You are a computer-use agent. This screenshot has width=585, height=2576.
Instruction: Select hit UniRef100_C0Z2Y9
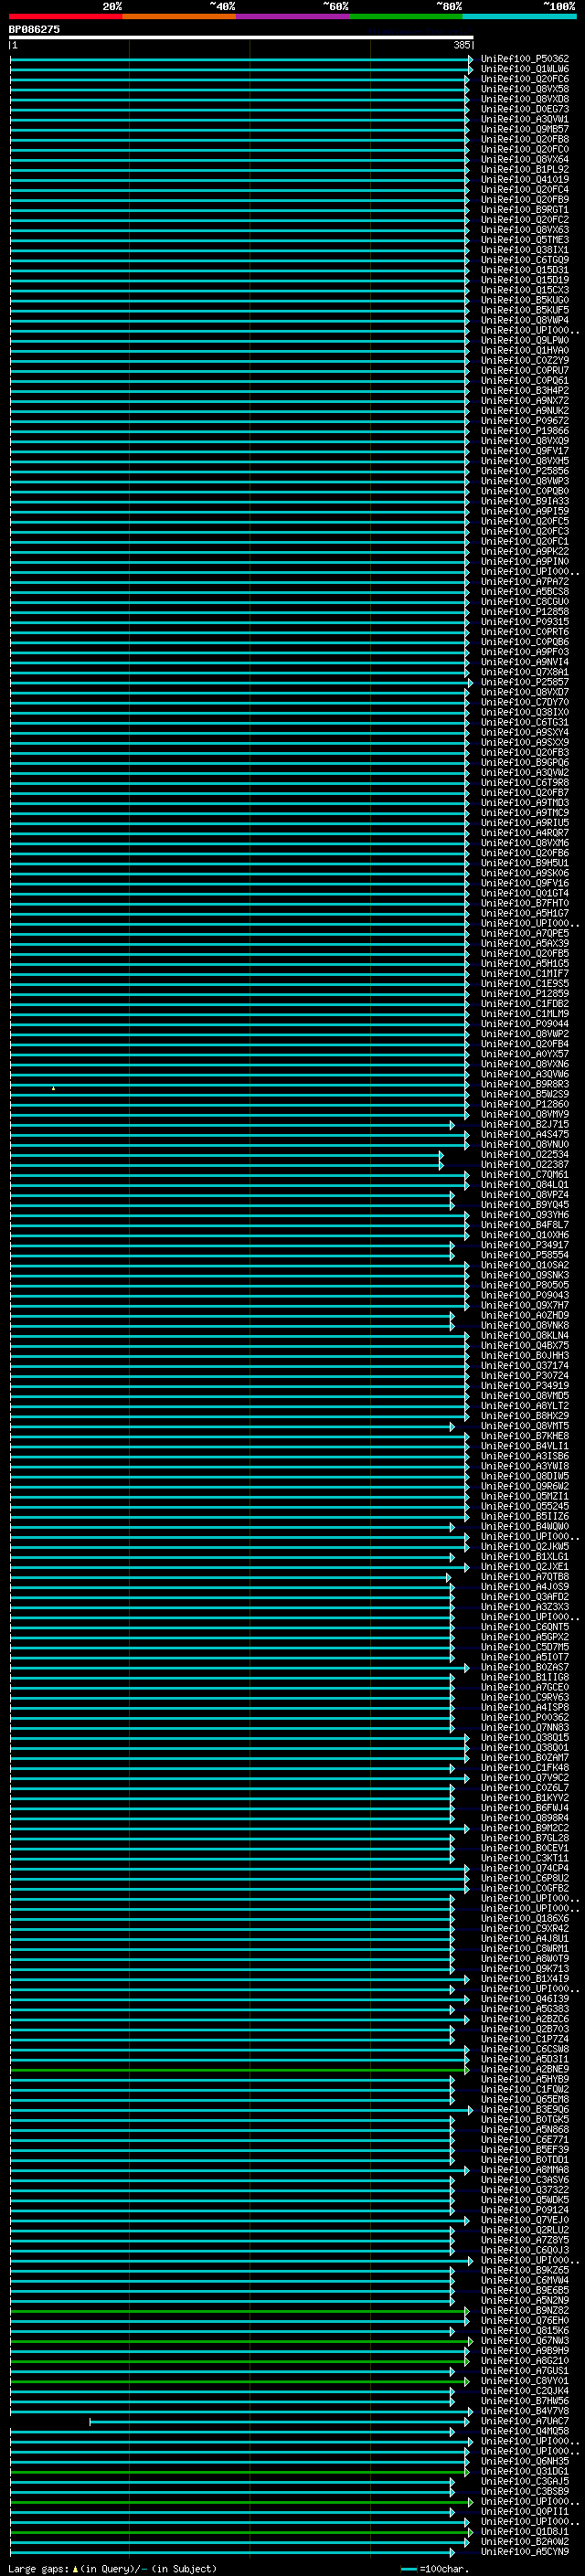[525, 360]
